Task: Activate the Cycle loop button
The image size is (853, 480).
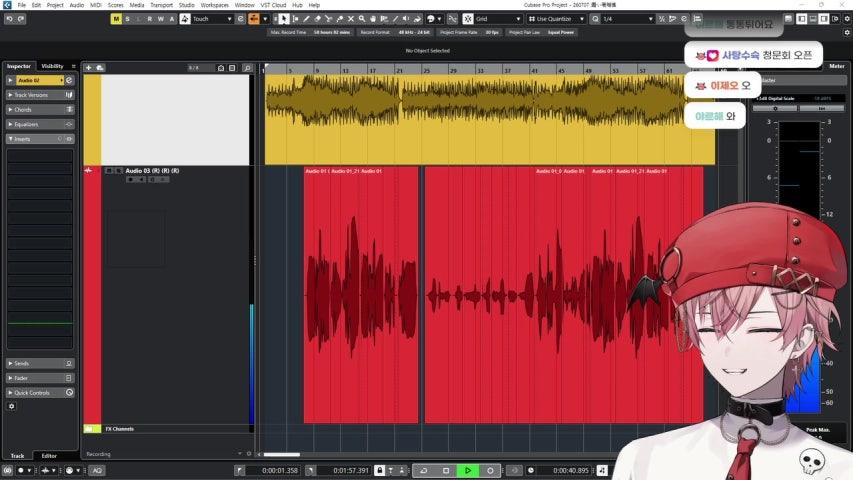Action: tap(423, 470)
